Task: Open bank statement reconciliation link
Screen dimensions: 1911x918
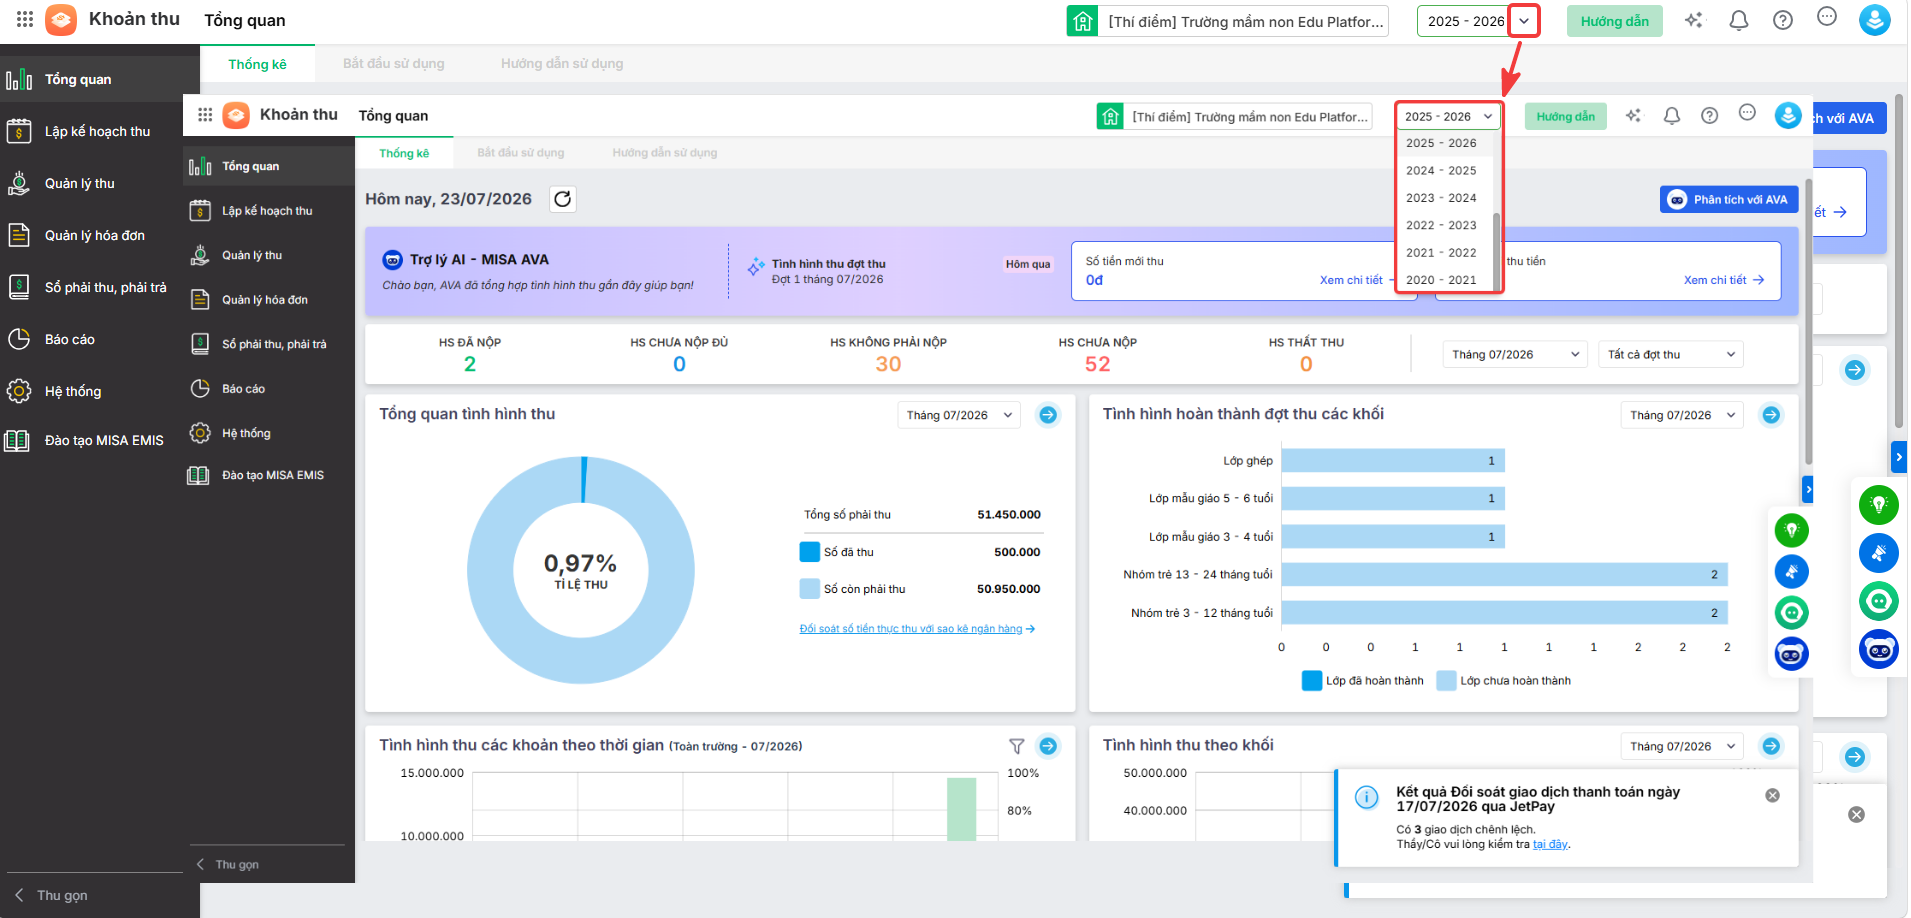Action: tap(917, 629)
